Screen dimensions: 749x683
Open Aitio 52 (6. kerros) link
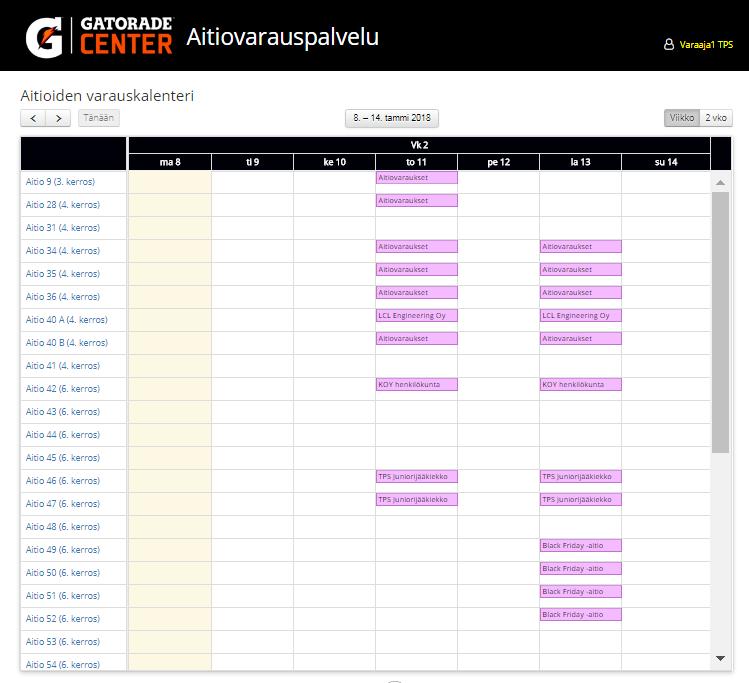(63, 619)
